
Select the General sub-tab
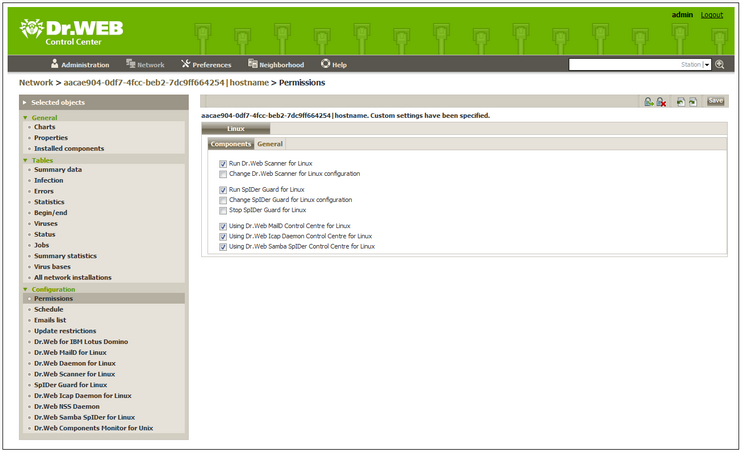(x=270, y=144)
